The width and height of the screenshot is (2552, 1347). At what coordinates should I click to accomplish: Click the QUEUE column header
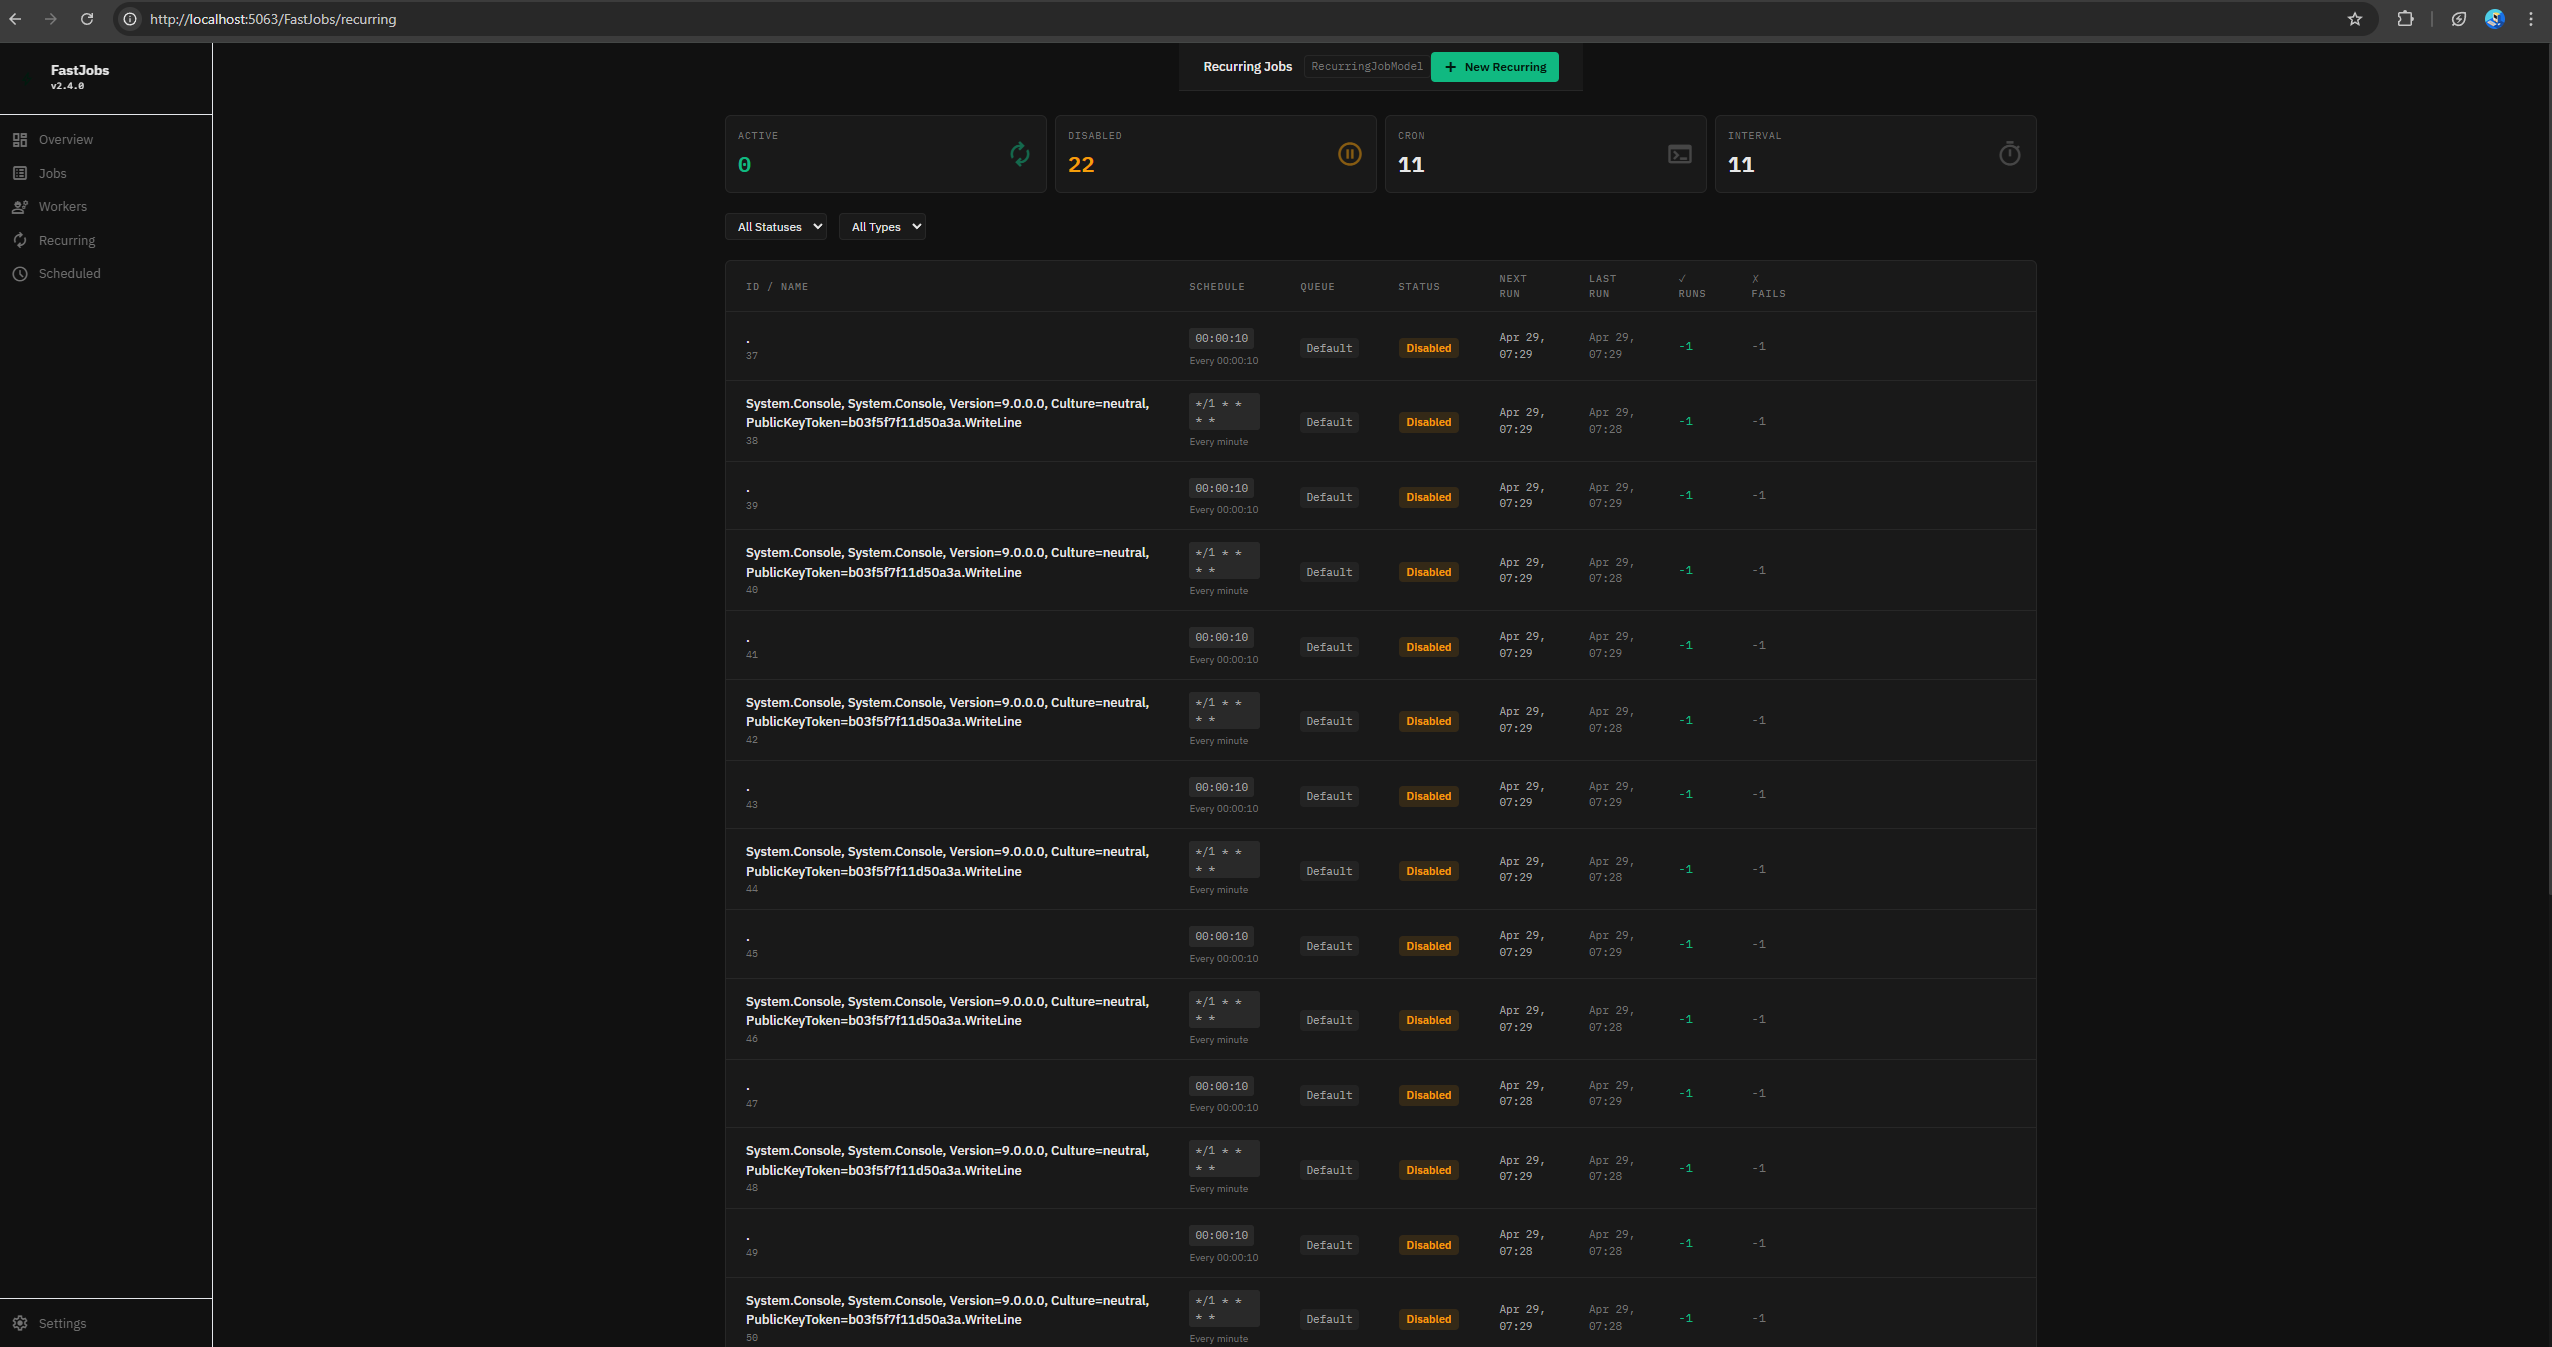click(1317, 287)
